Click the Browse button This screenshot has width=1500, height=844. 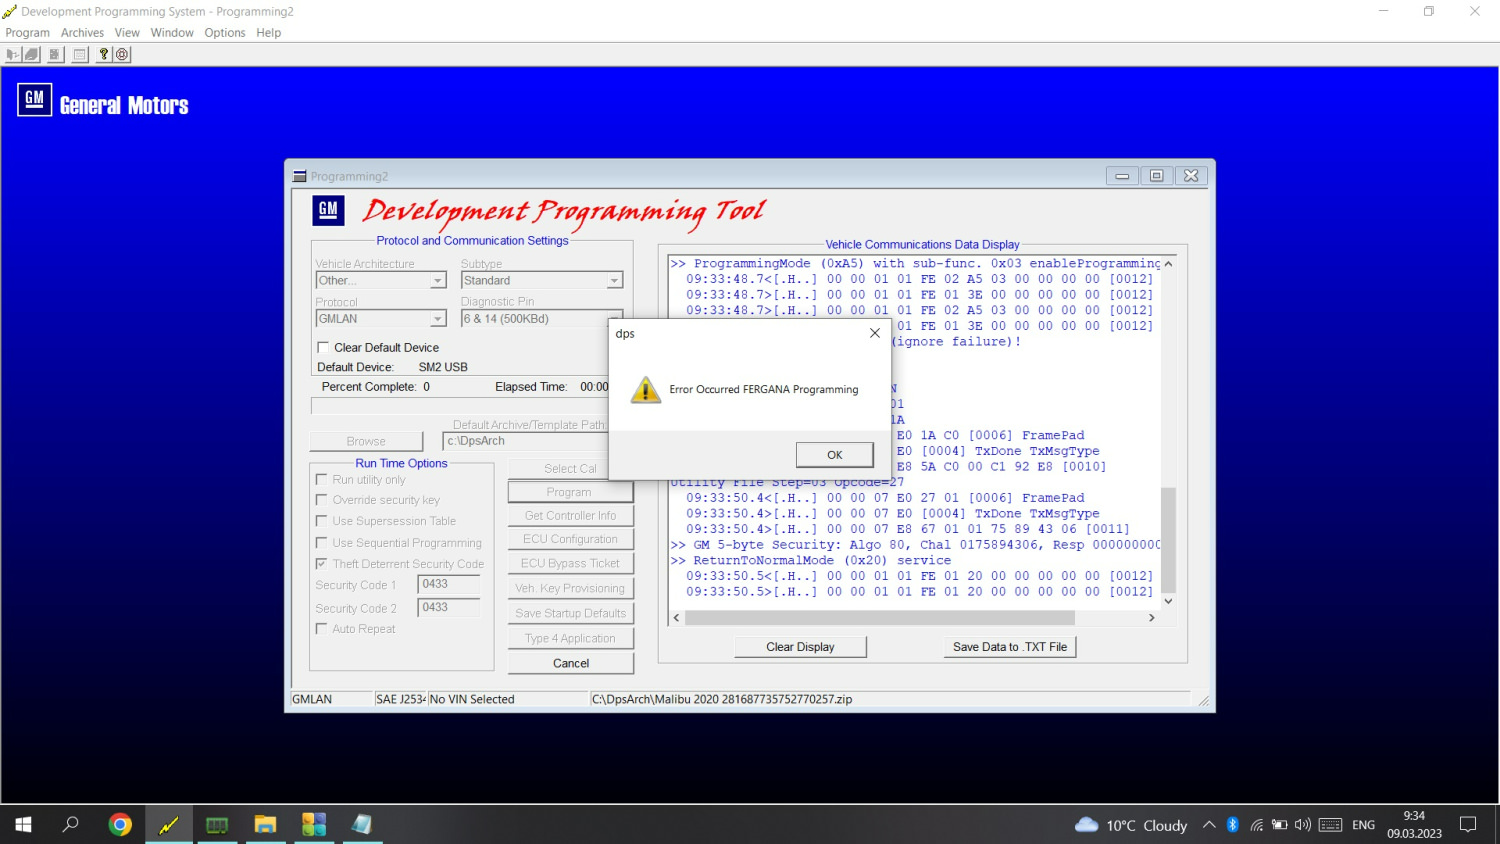tap(366, 441)
